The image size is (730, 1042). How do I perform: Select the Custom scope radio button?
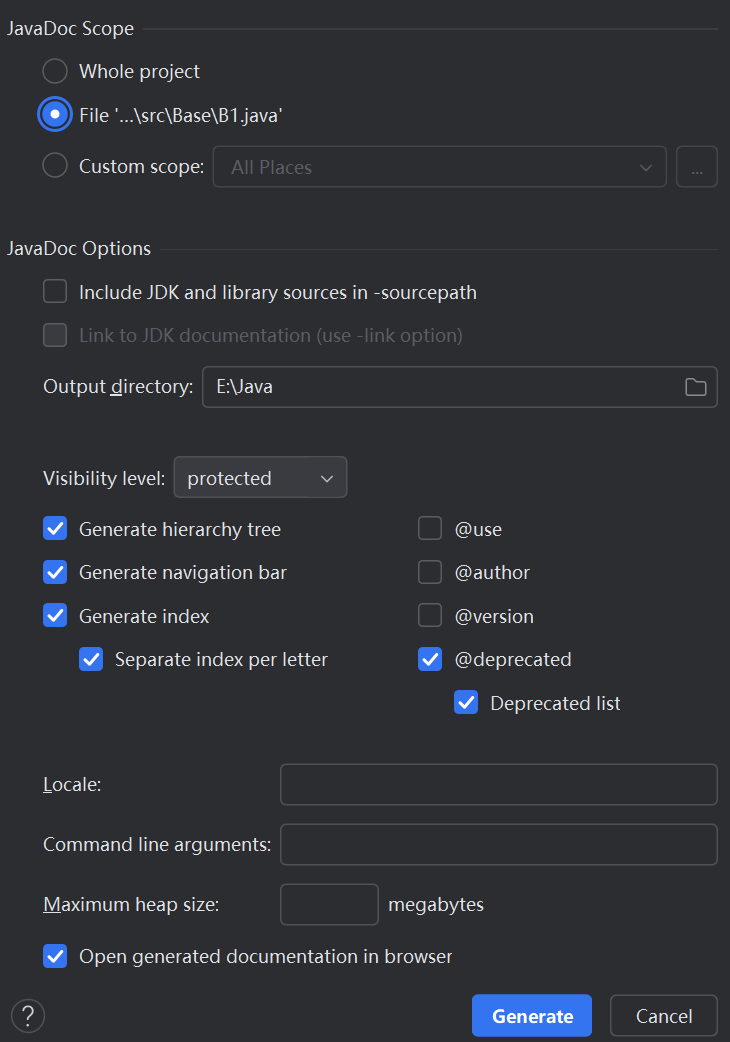coord(55,166)
